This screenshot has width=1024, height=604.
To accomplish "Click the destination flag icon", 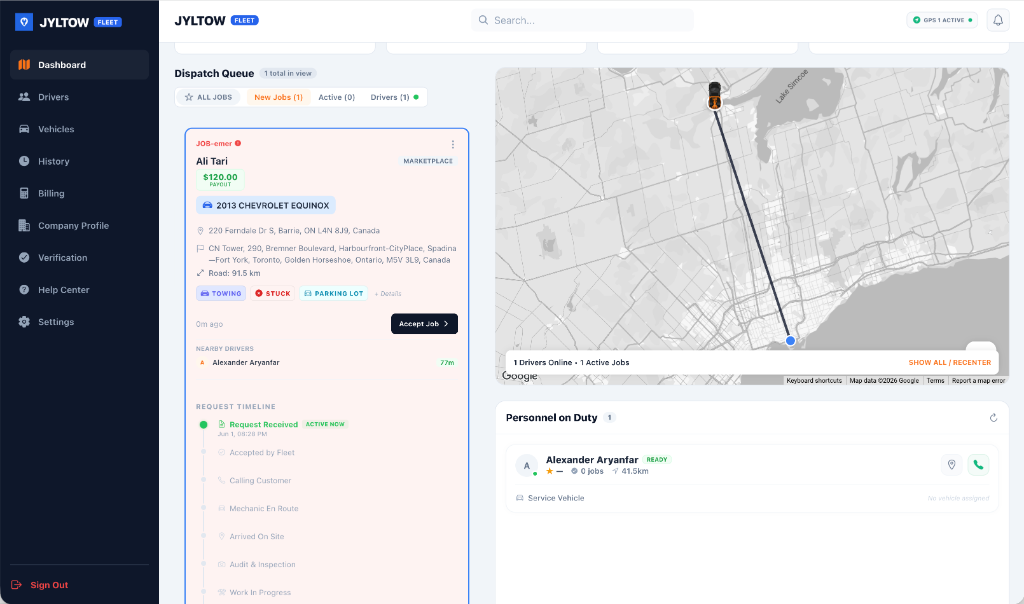I will tap(200, 248).
